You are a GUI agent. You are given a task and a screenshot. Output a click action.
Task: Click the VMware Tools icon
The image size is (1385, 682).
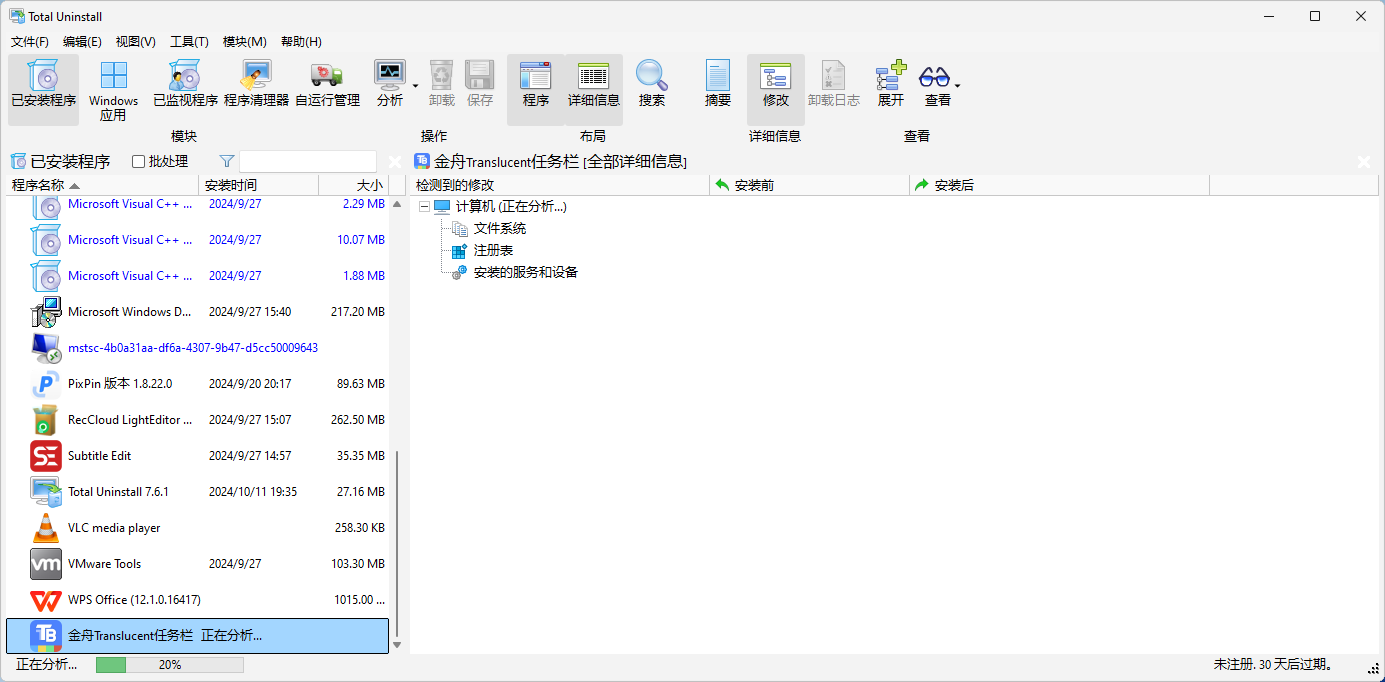[x=46, y=564]
